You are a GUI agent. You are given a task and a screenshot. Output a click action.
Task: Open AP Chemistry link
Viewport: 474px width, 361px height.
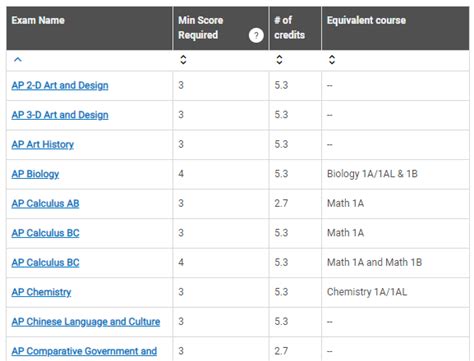41,292
